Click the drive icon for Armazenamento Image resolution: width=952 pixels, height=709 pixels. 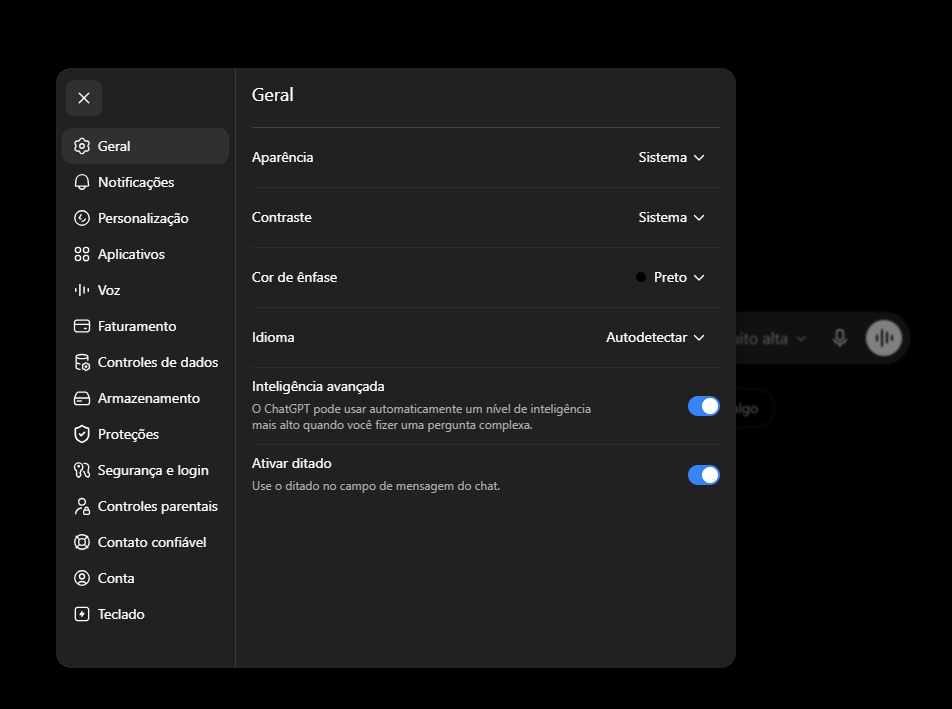82,398
